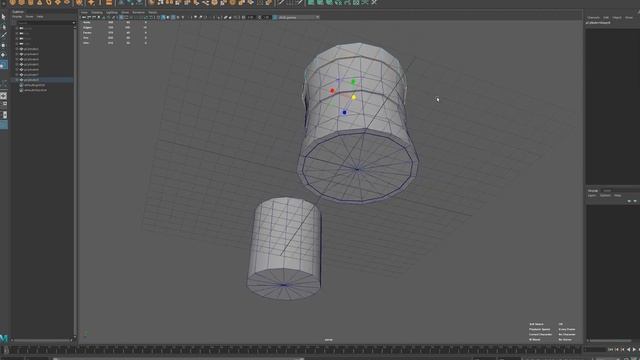Select the highlighted Scale tool
The width and height of the screenshot is (640, 360).
[x=4, y=65]
